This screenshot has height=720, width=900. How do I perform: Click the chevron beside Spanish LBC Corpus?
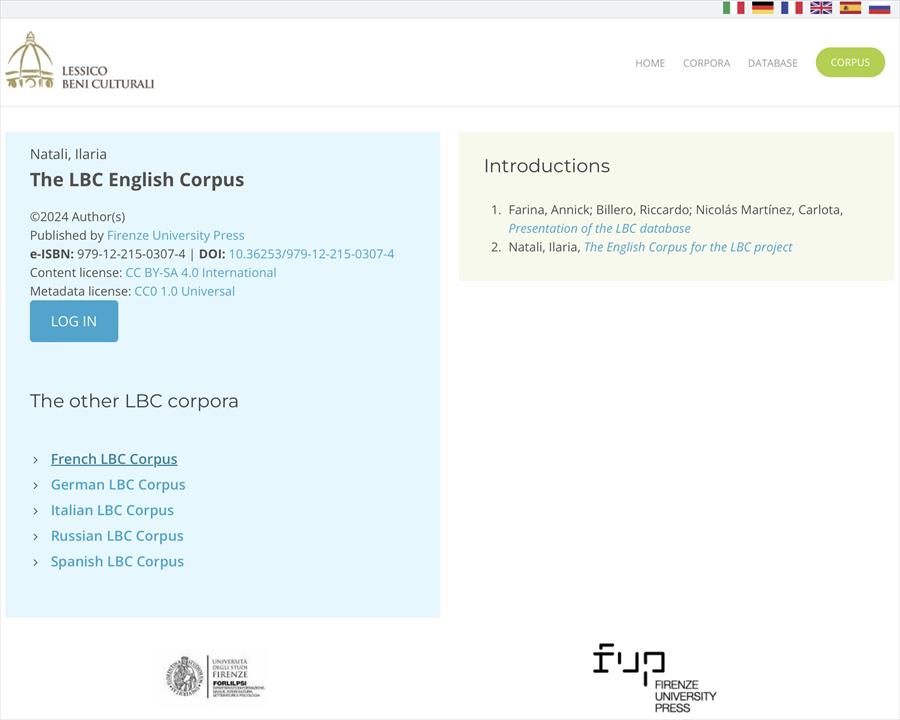pyautogui.click(x=36, y=562)
